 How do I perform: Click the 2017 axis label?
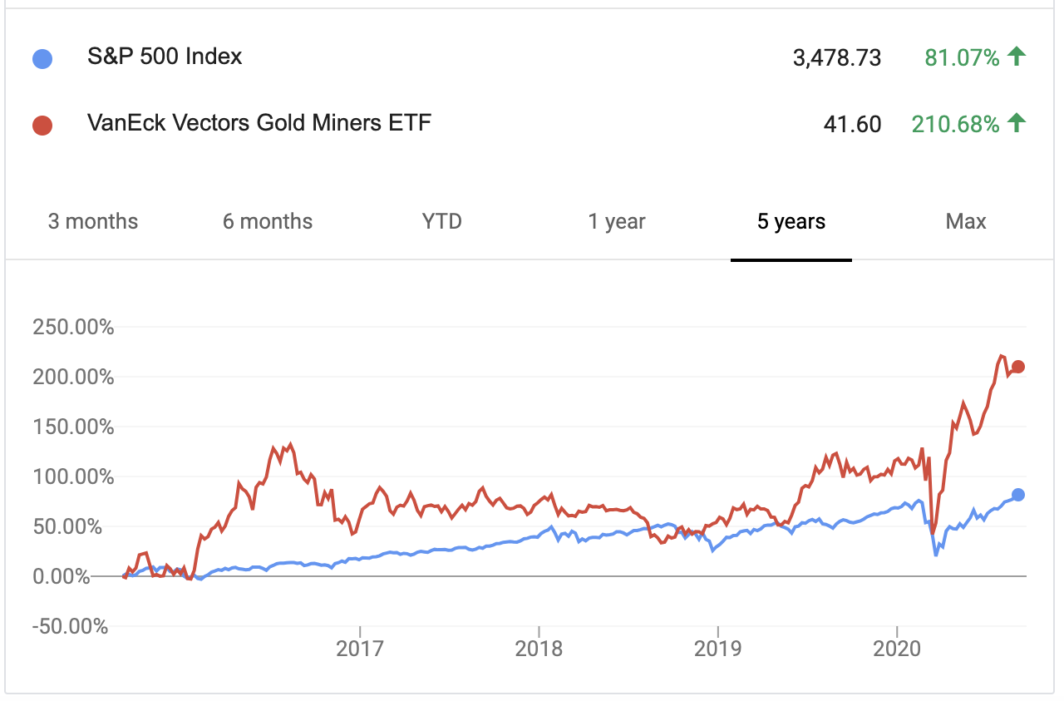pyautogui.click(x=360, y=649)
